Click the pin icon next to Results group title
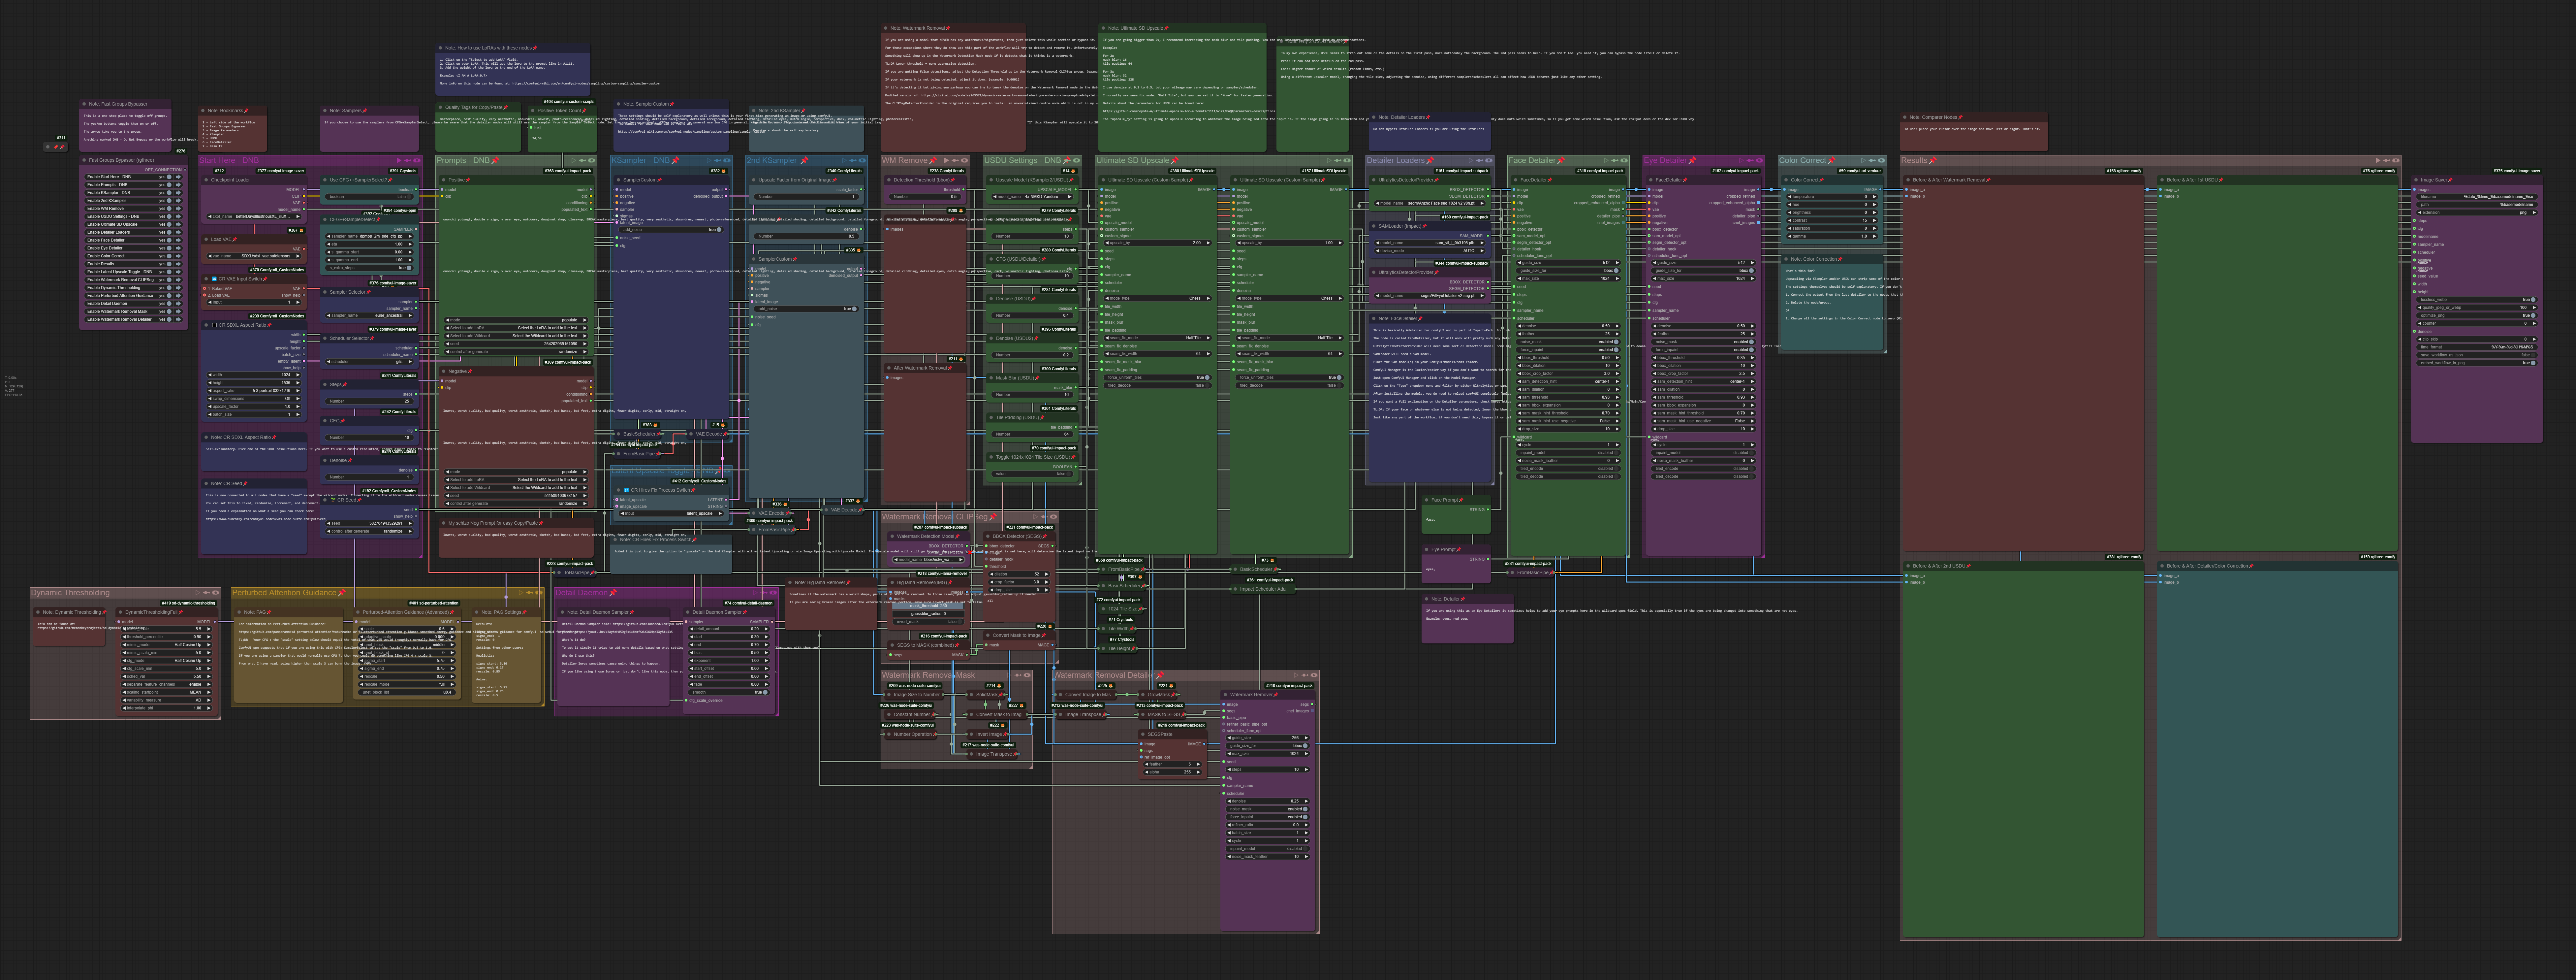 tap(1933, 160)
